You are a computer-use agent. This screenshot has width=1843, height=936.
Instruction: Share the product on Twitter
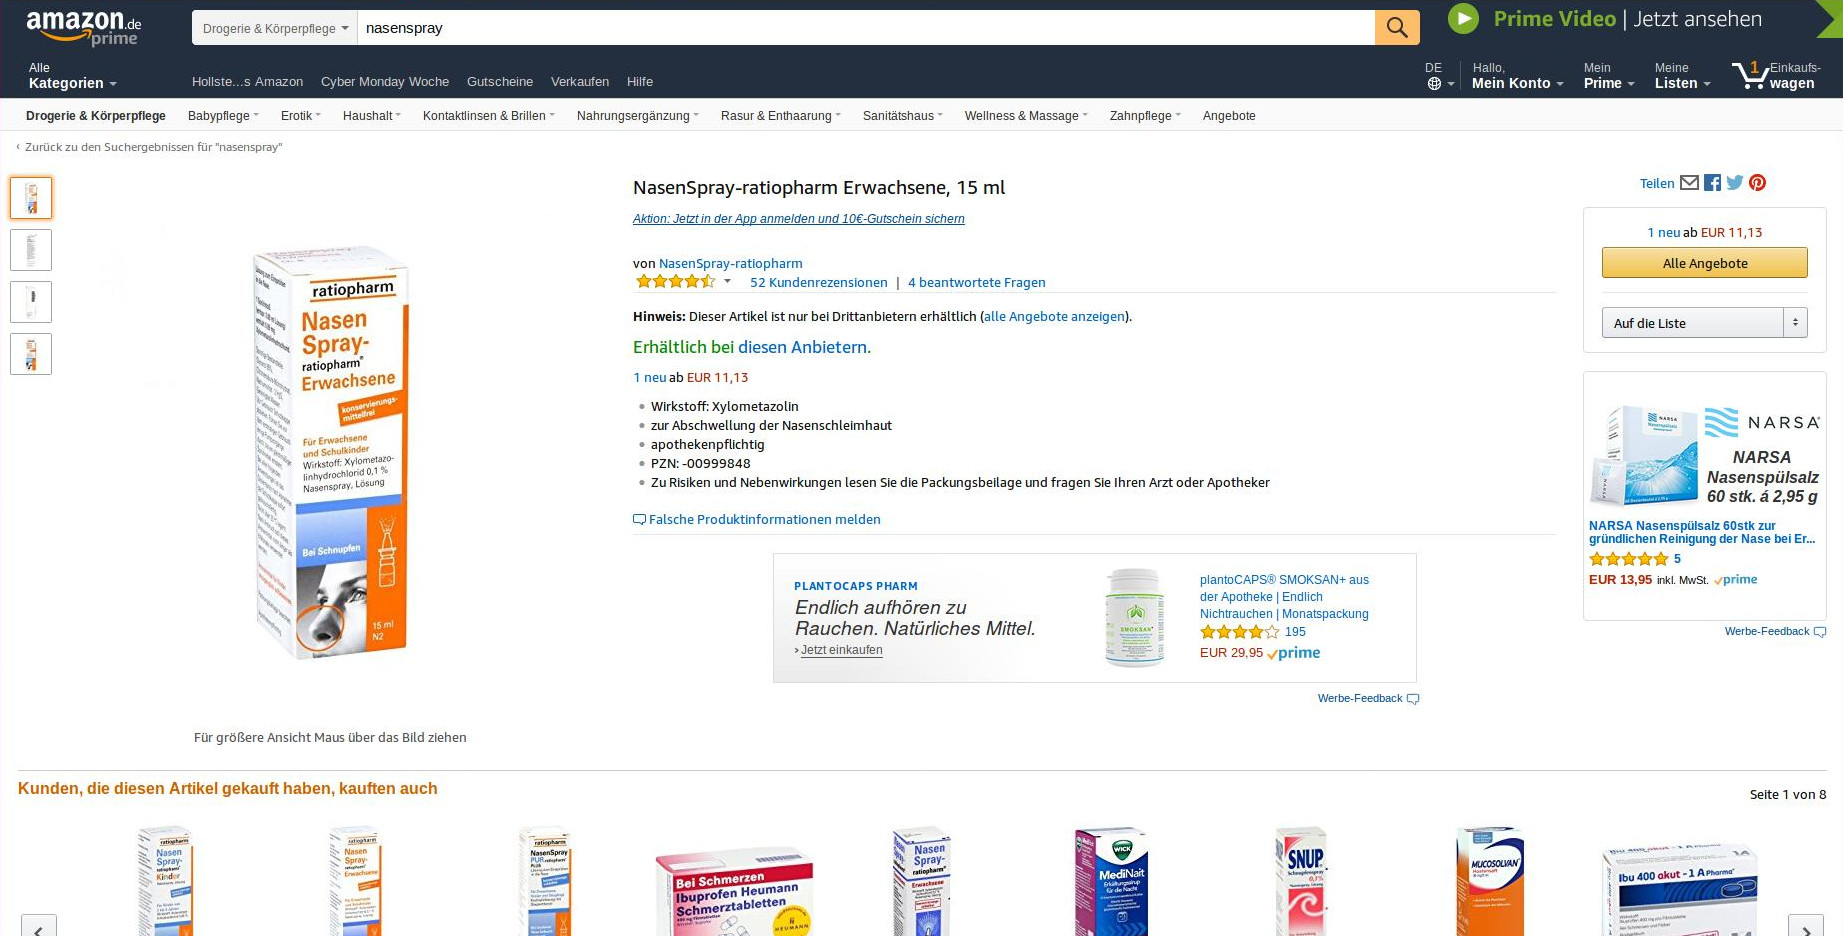1735,183
